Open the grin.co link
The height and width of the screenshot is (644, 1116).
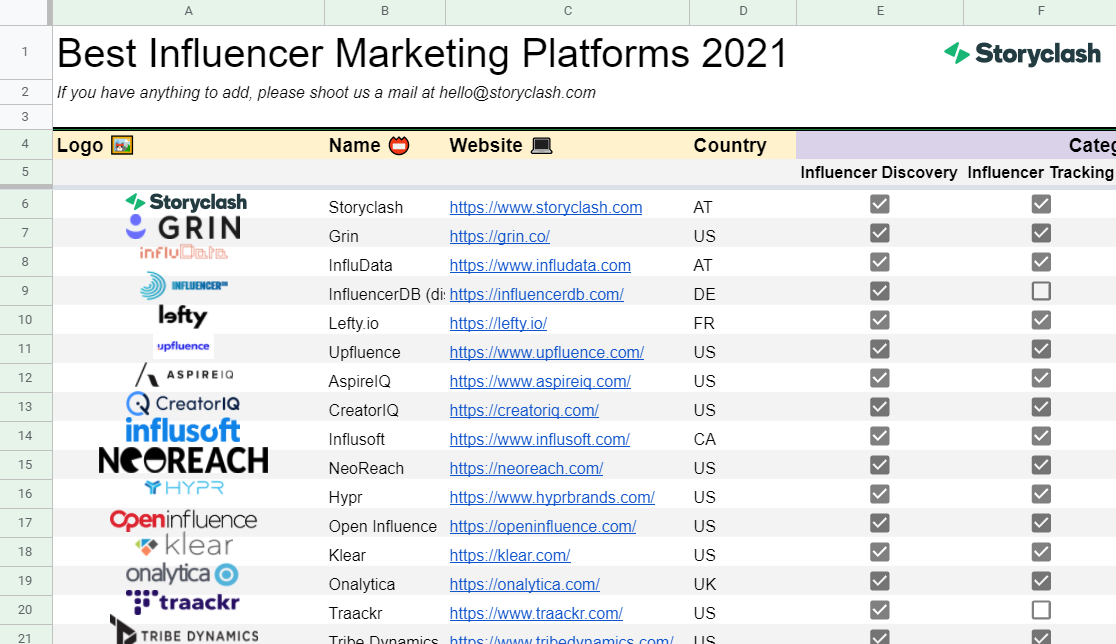[x=500, y=236]
